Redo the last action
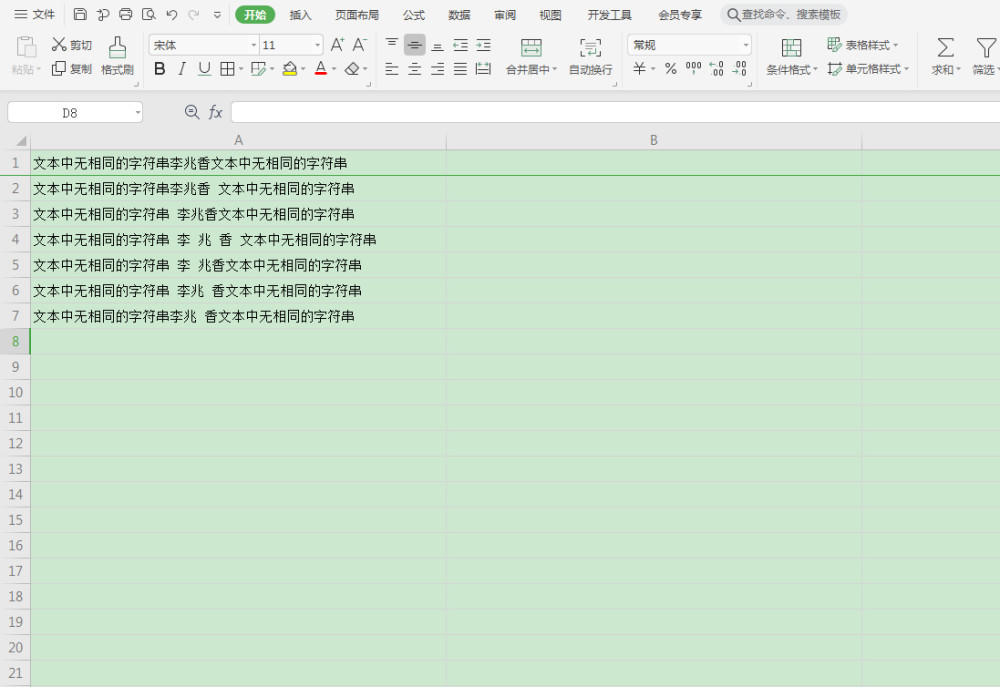The image size is (1000, 687). [x=194, y=14]
